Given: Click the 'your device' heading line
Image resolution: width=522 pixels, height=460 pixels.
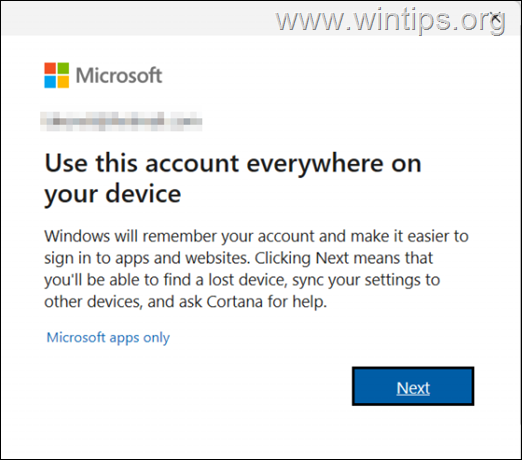Looking at the screenshot, I should (113, 195).
